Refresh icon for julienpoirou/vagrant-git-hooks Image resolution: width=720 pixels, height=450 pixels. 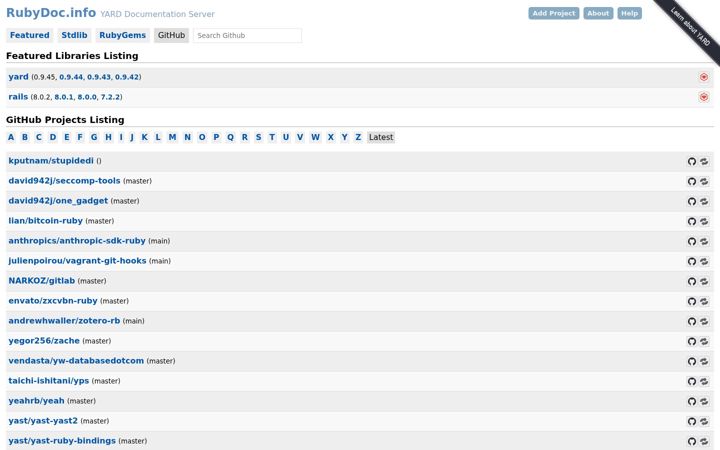pyautogui.click(x=704, y=261)
